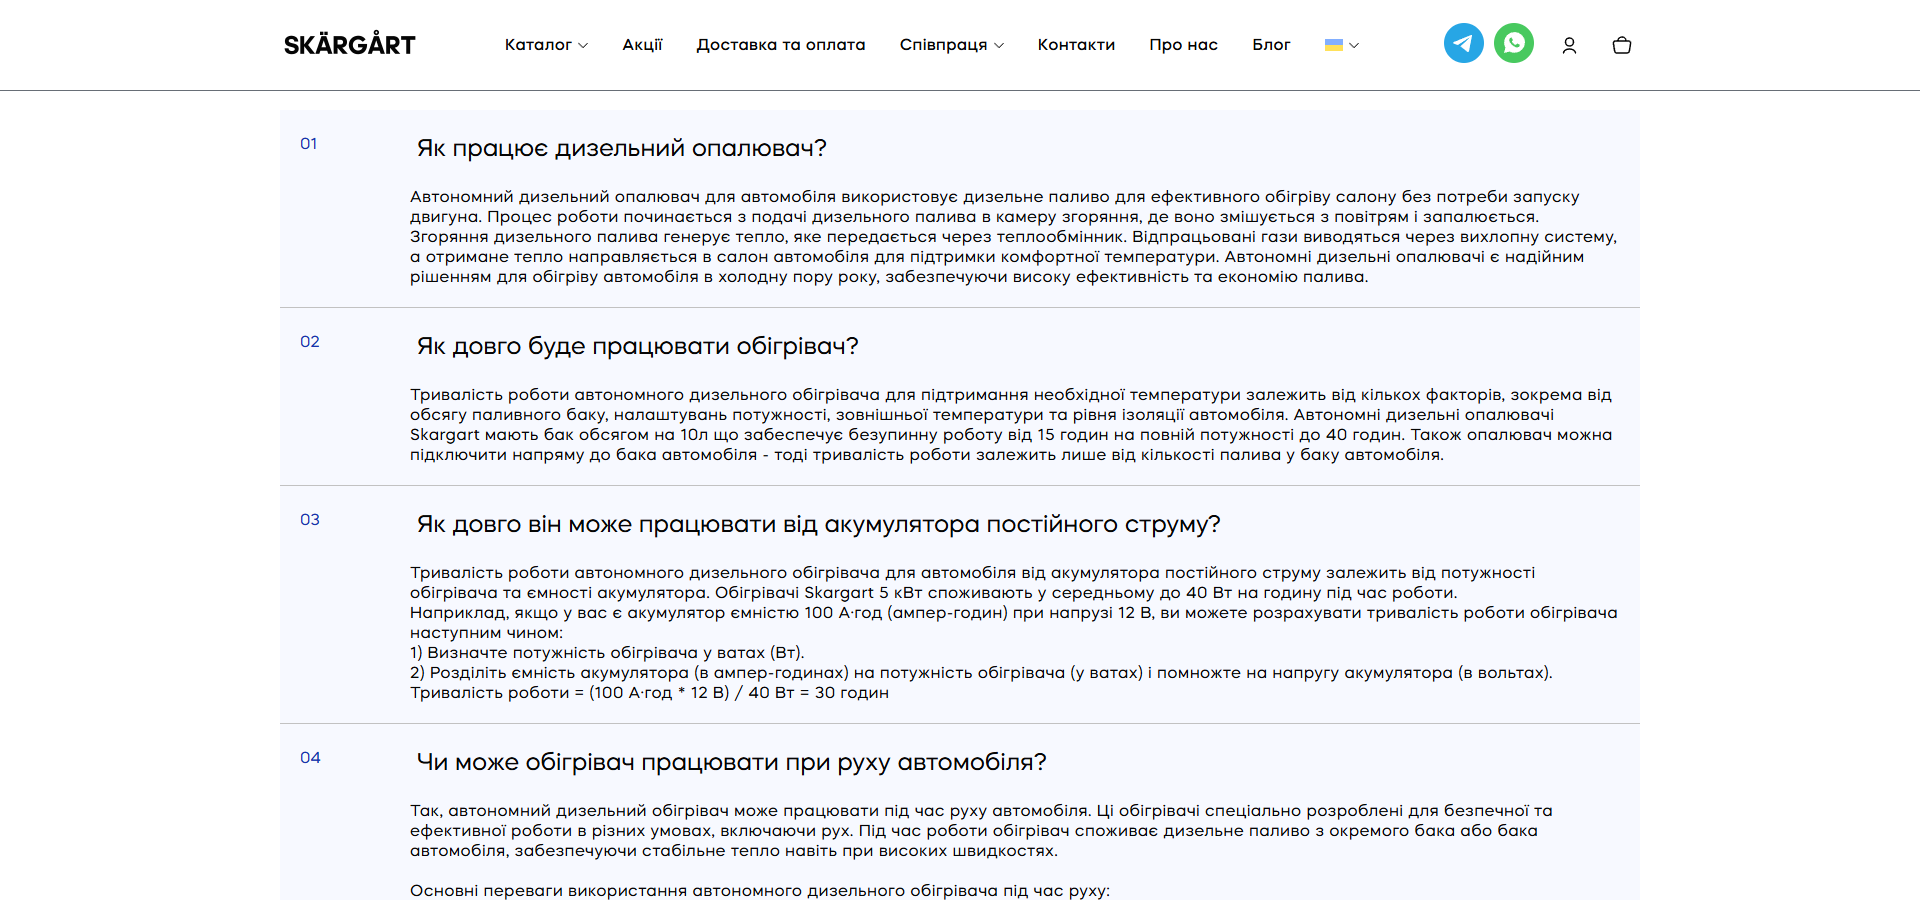Toggle question about акумулятора постійного струму
Image resolution: width=1920 pixels, height=900 pixels.
(819, 524)
